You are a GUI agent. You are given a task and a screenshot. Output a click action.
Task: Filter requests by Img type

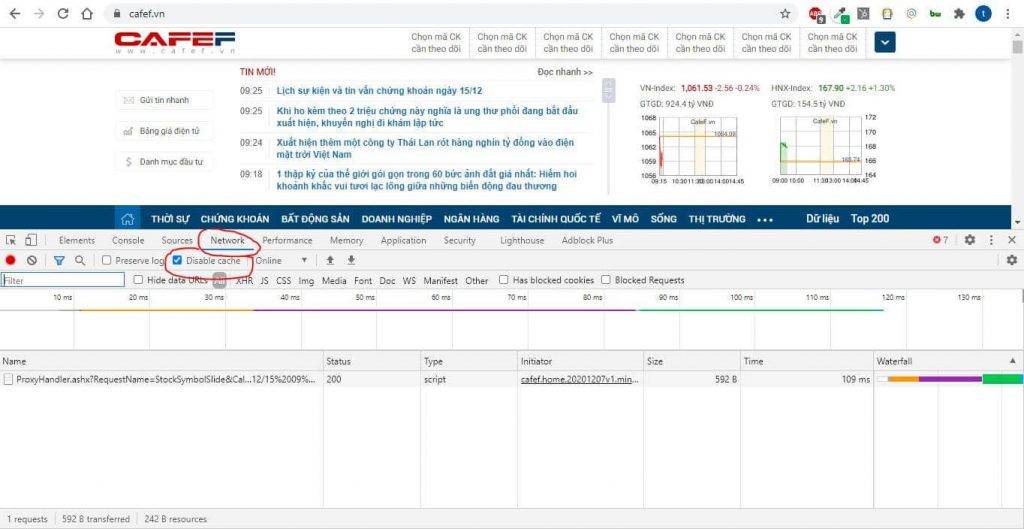tap(306, 281)
